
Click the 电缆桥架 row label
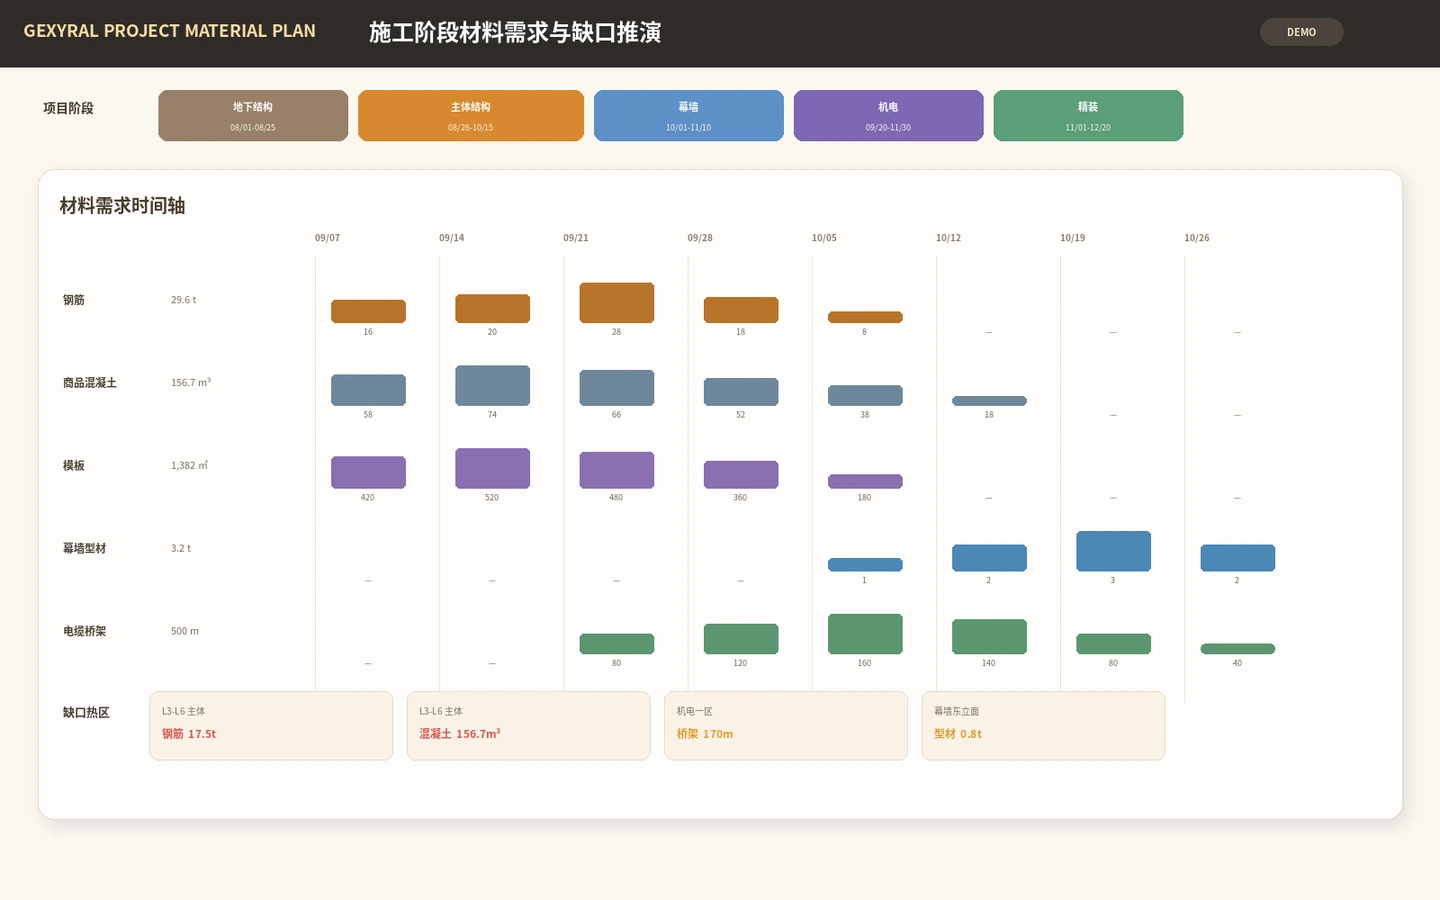click(x=85, y=632)
